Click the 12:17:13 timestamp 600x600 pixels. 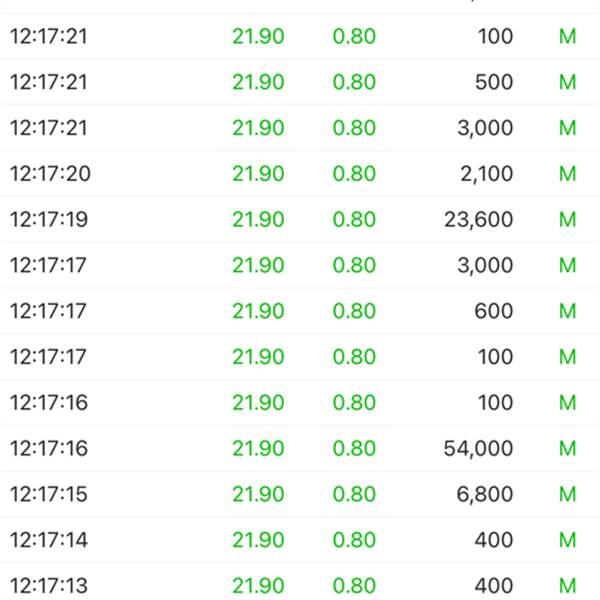49,586
